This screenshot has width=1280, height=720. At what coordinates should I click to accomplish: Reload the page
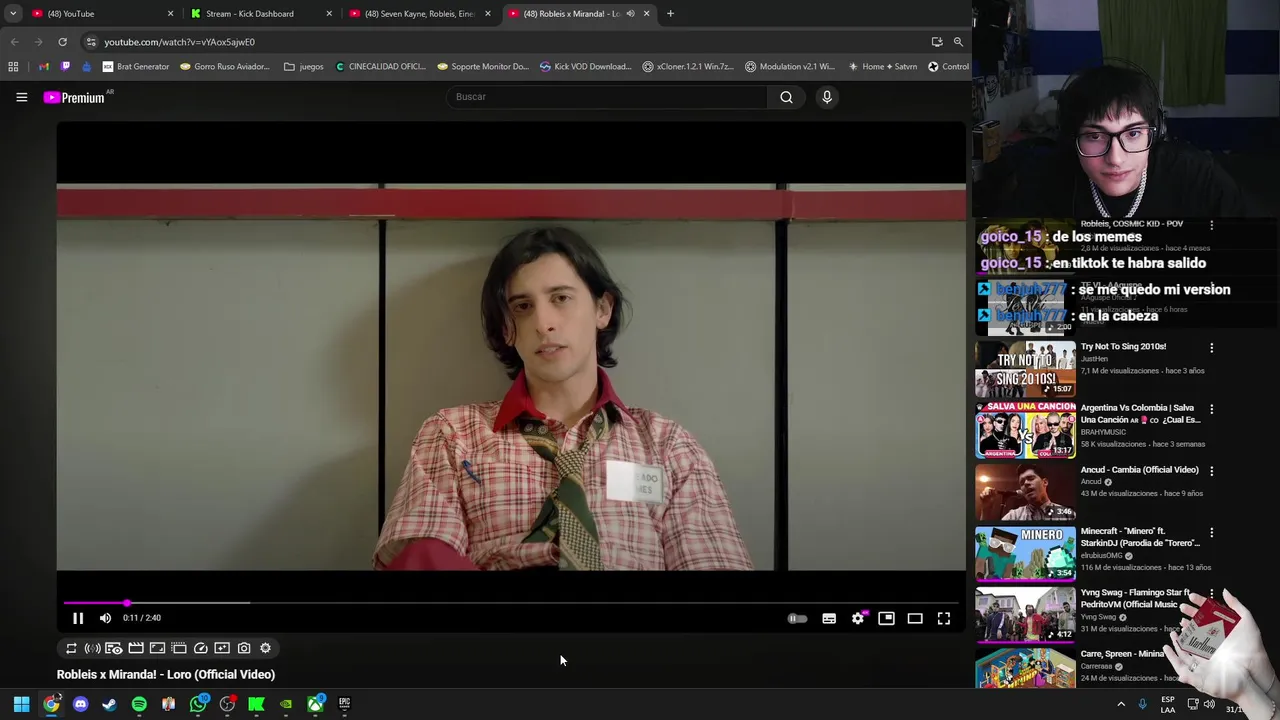click(62, 42)
